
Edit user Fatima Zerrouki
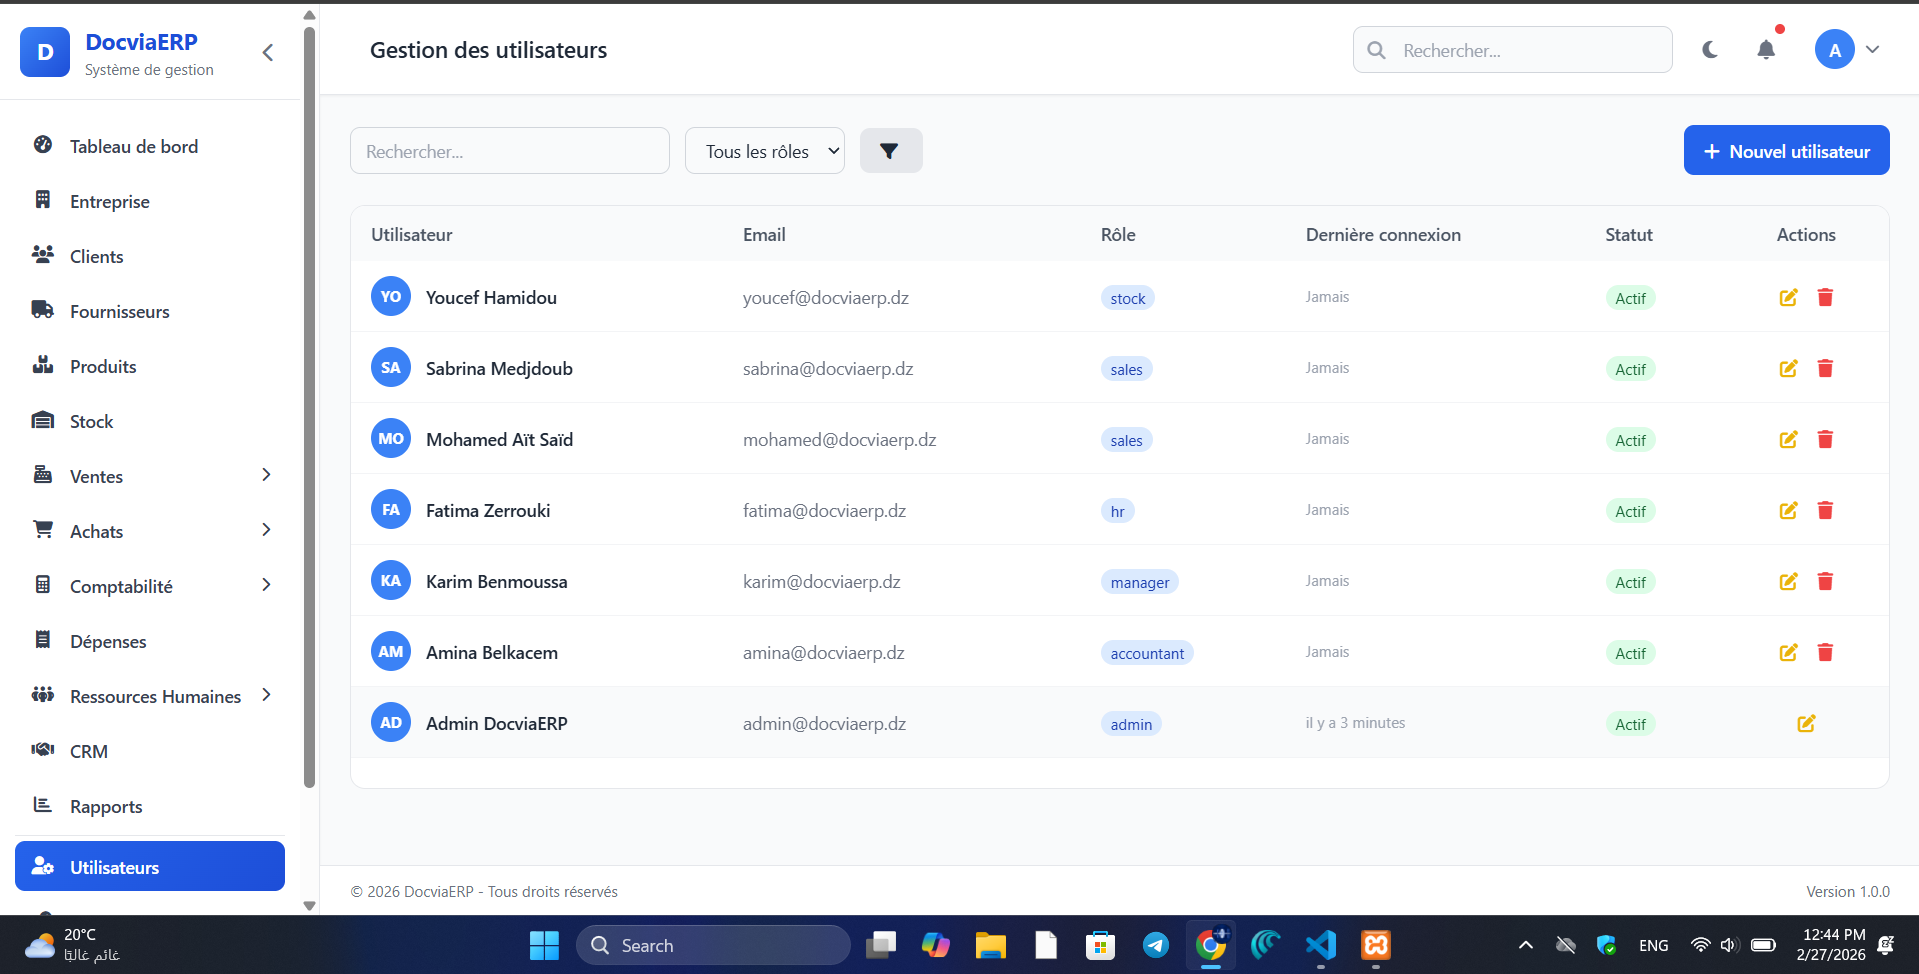point(1788,511)
